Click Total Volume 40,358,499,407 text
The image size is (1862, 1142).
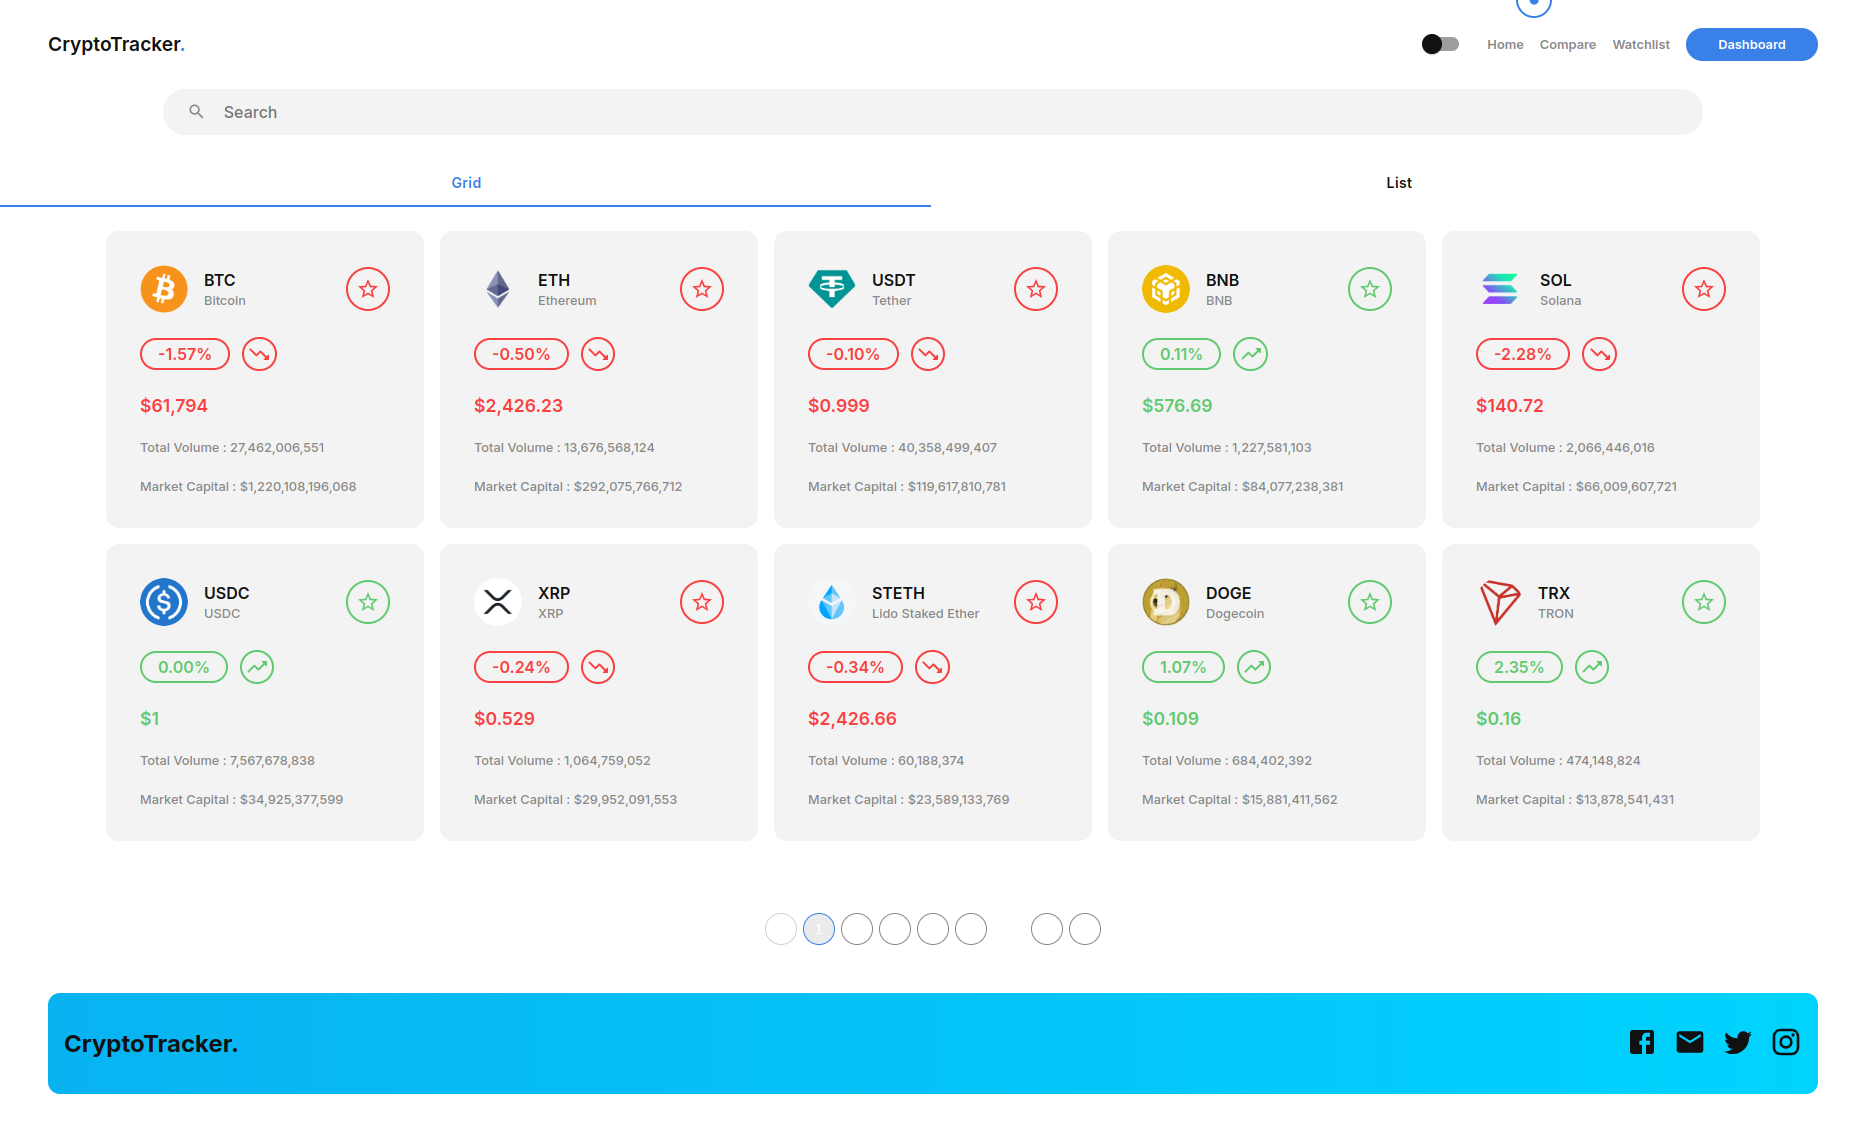pos(902,448)
